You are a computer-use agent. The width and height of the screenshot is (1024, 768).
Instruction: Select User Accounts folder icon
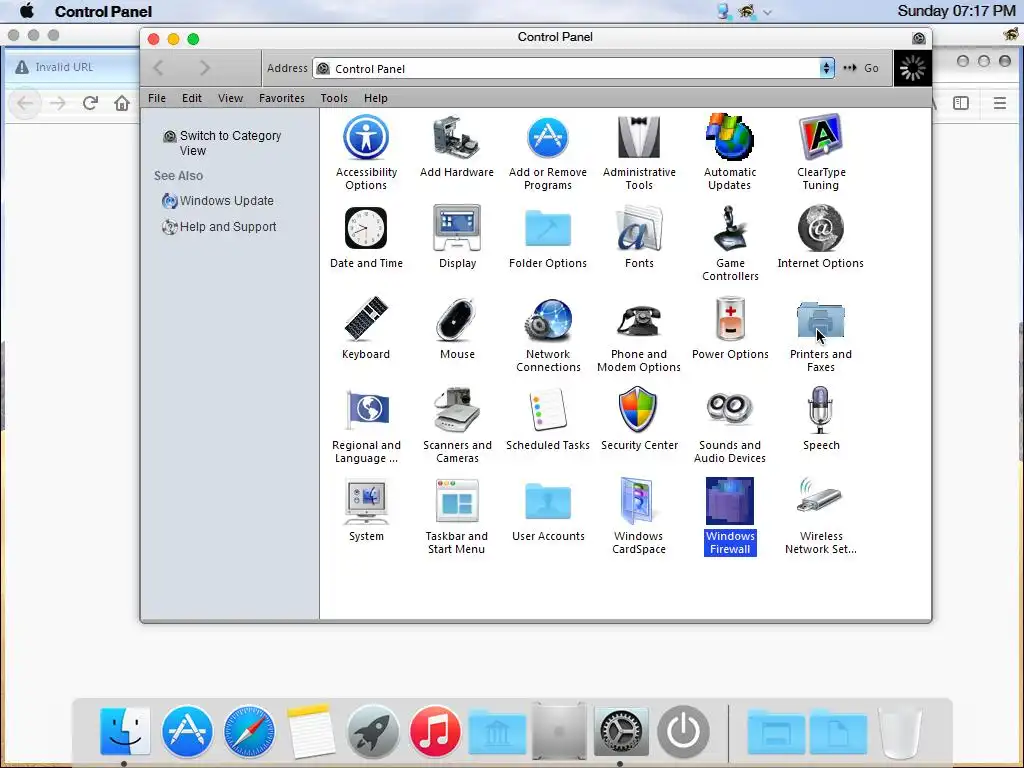[x=547, y=502]
